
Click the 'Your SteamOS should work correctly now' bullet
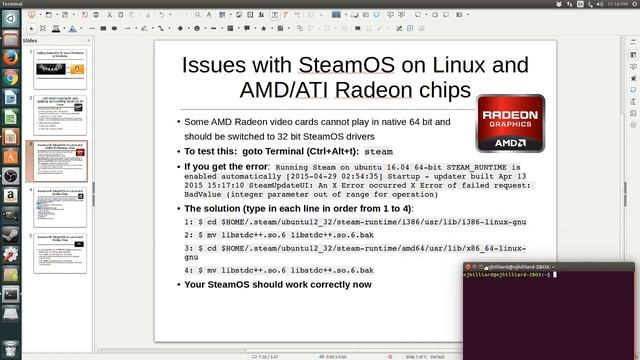[278, 284]
